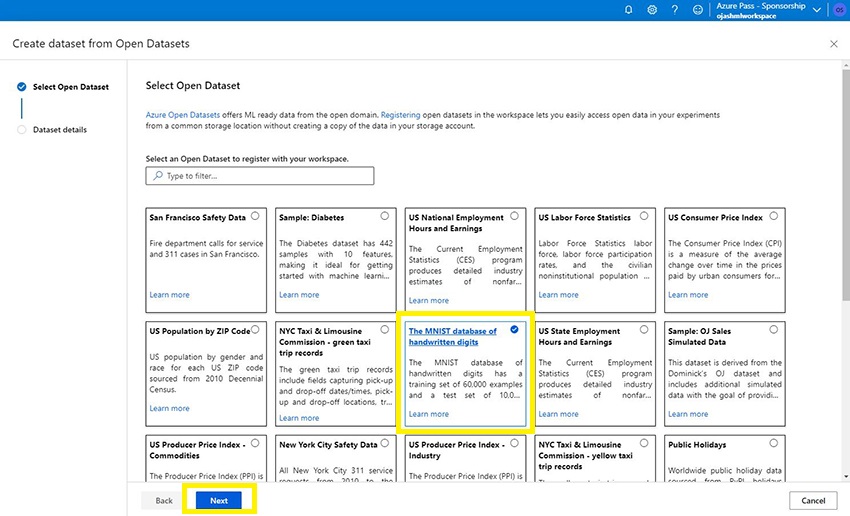Screen dimensions: 850x516
Task: Expand the Azure Pass - Sponsorship workspace dropdown
Action: (816, 10)
